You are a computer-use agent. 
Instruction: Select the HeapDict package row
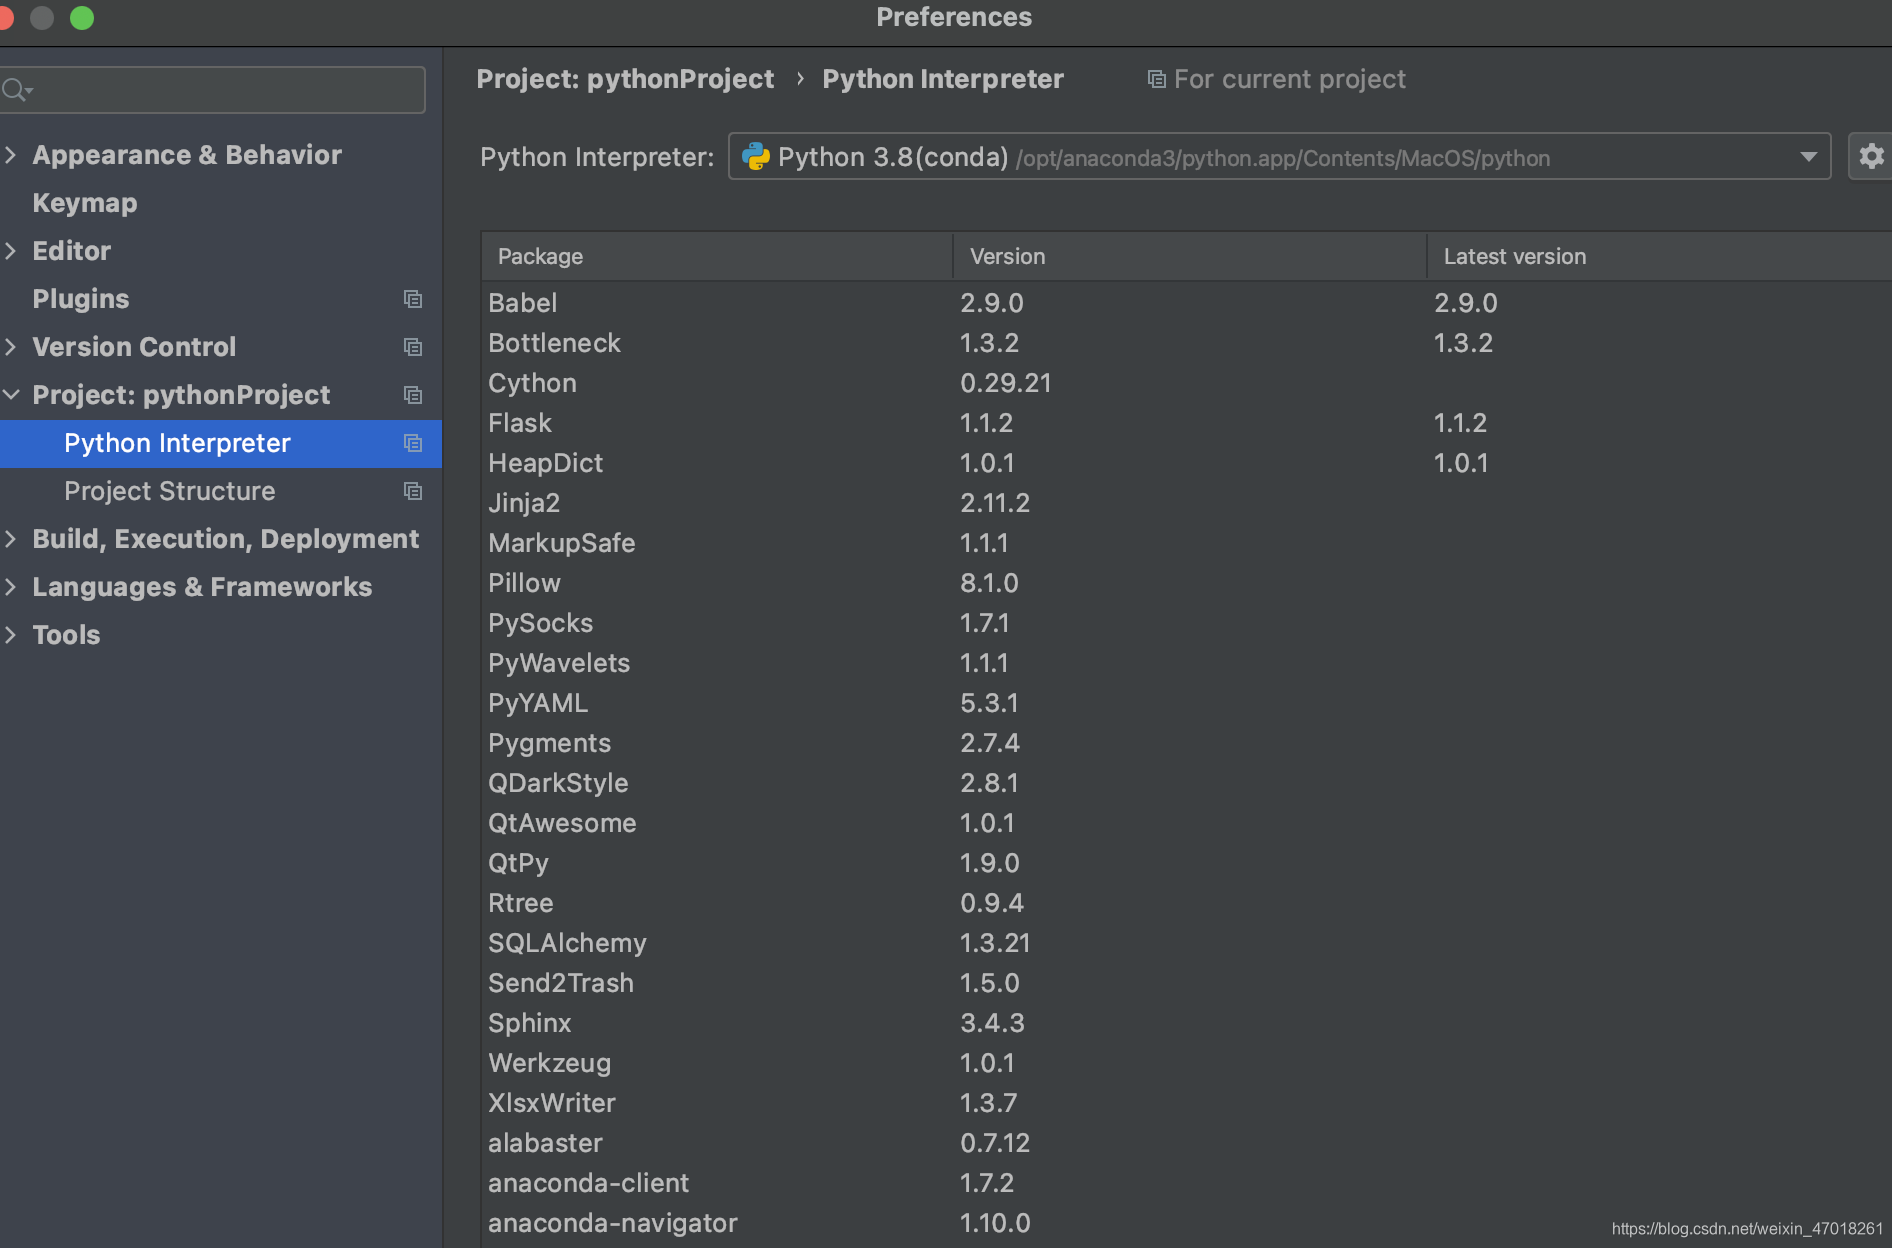(x=1186, y=463)
